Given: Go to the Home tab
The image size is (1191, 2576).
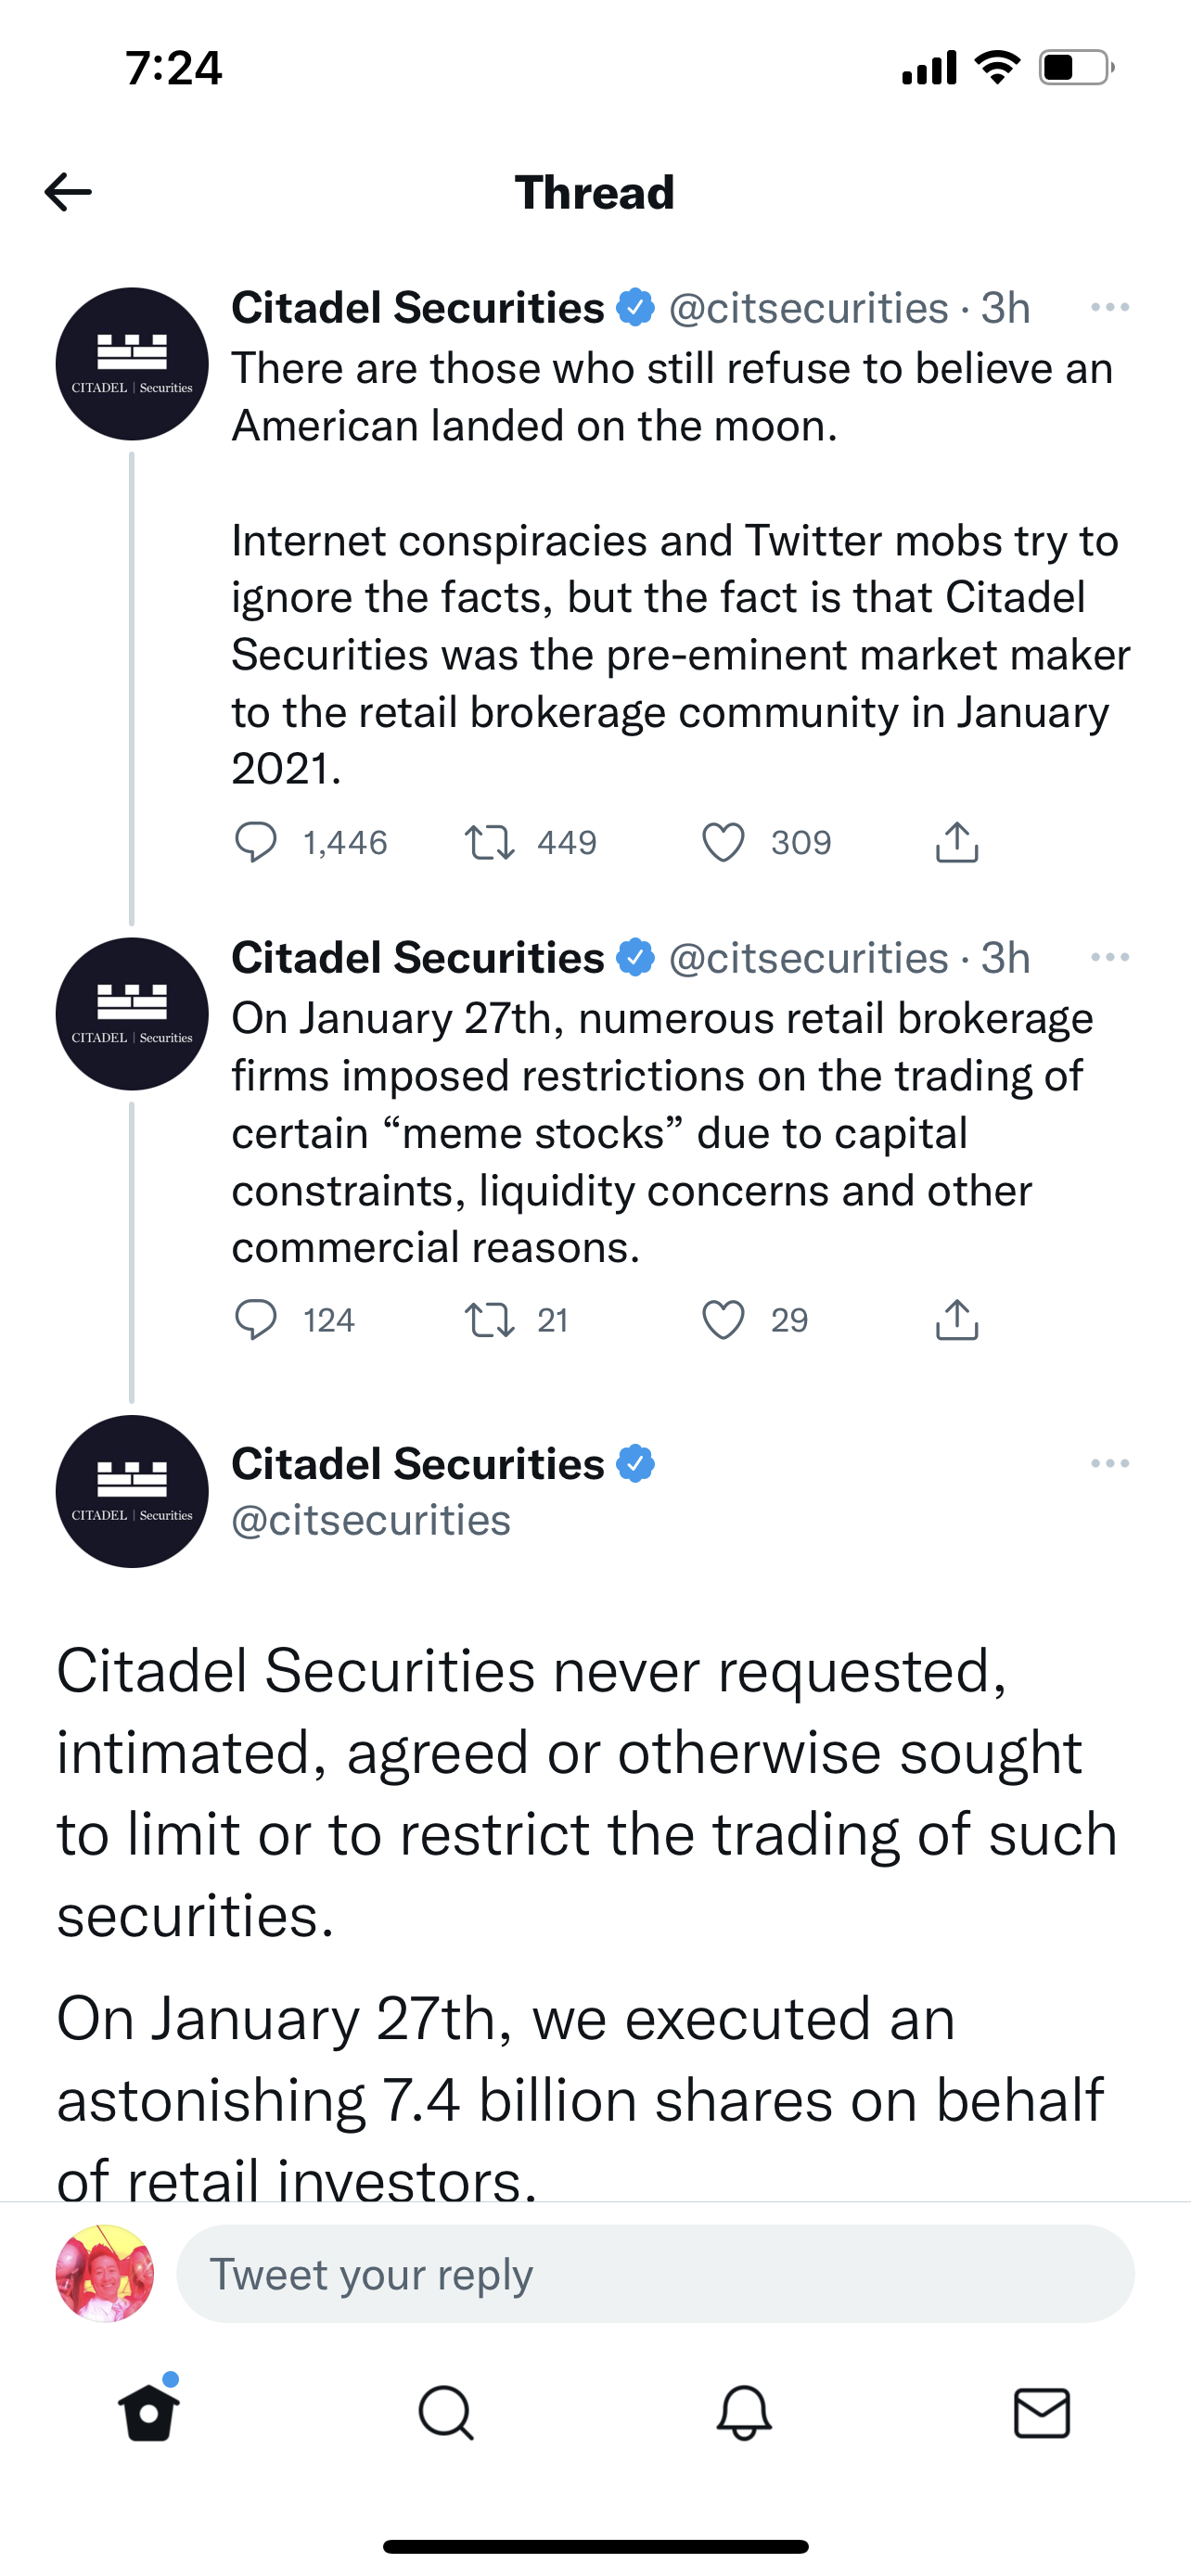Looking at the screenshot, I should 149,2414.
